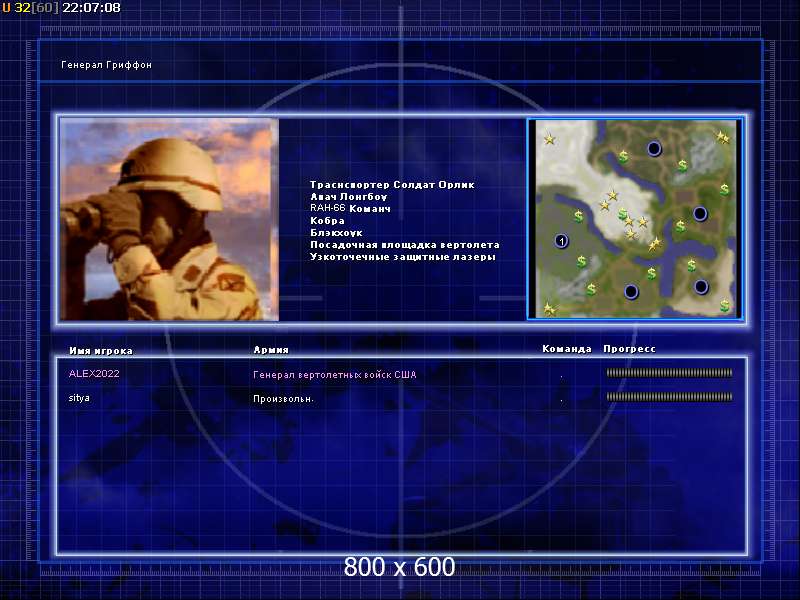Select the empty start circle at minimap's right edge
Image resolution: width=800 pixels, height=600 pixels.
point(700,213)
